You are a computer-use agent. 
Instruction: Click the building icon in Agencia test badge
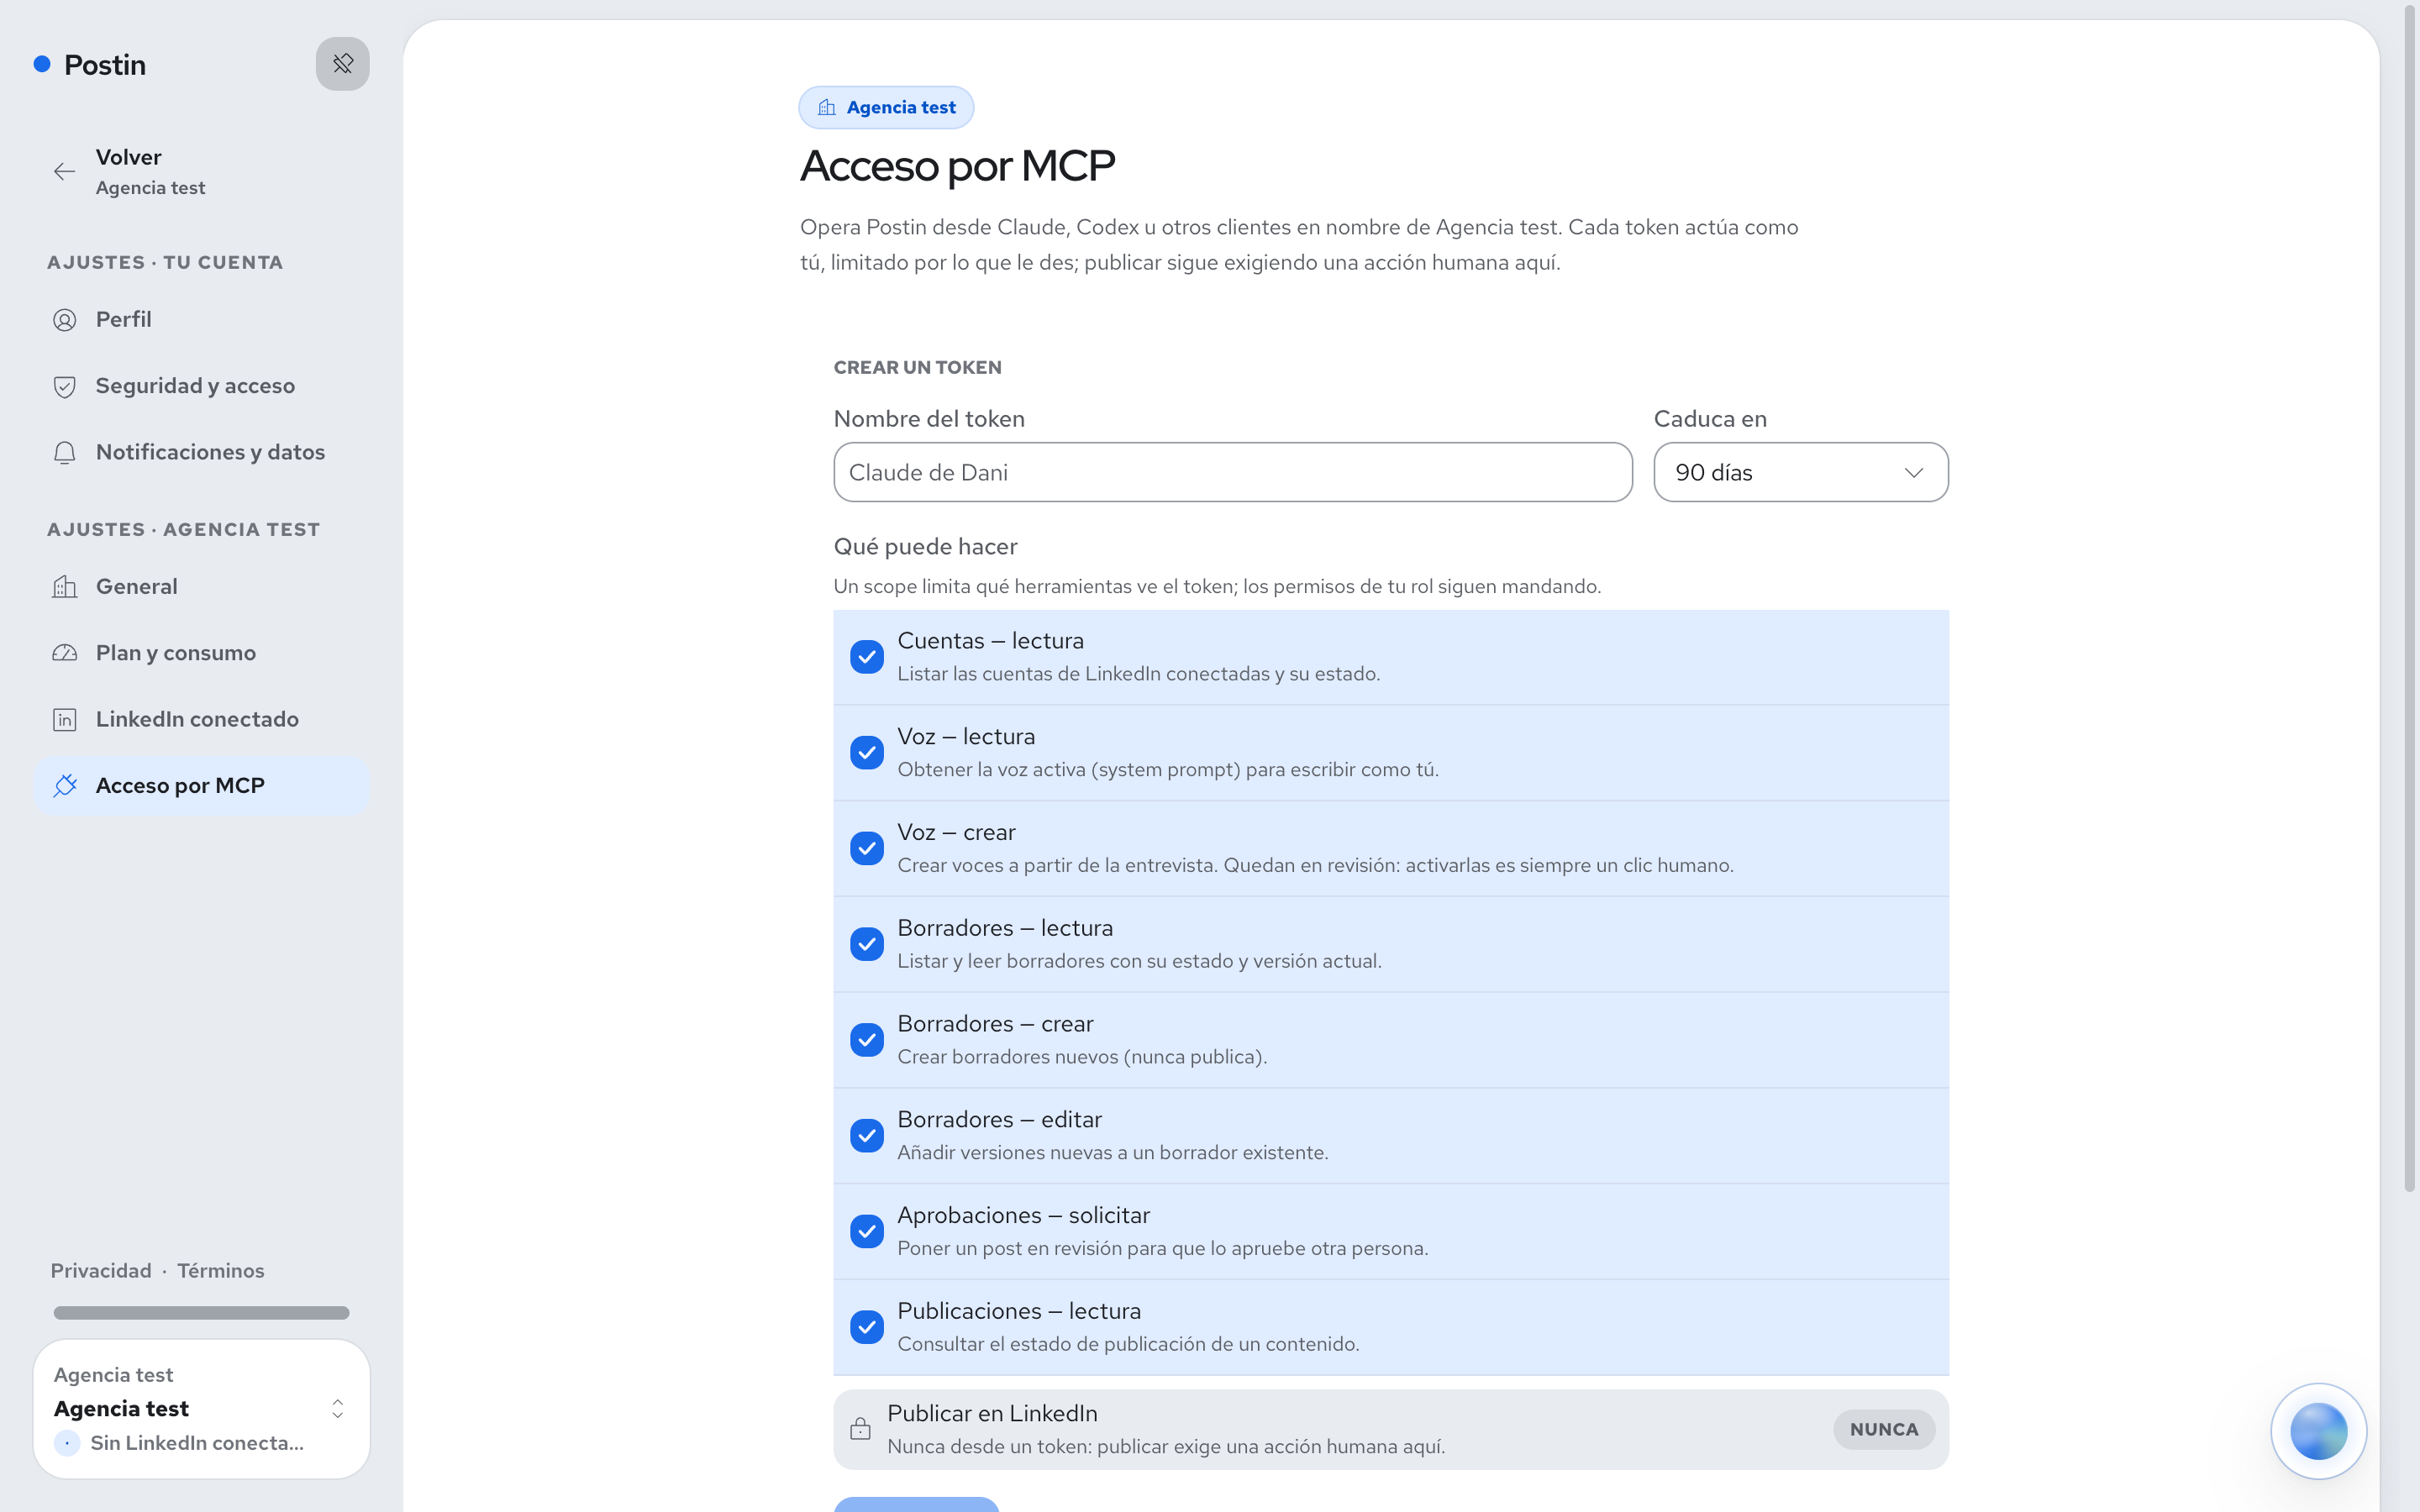[827, 108]
